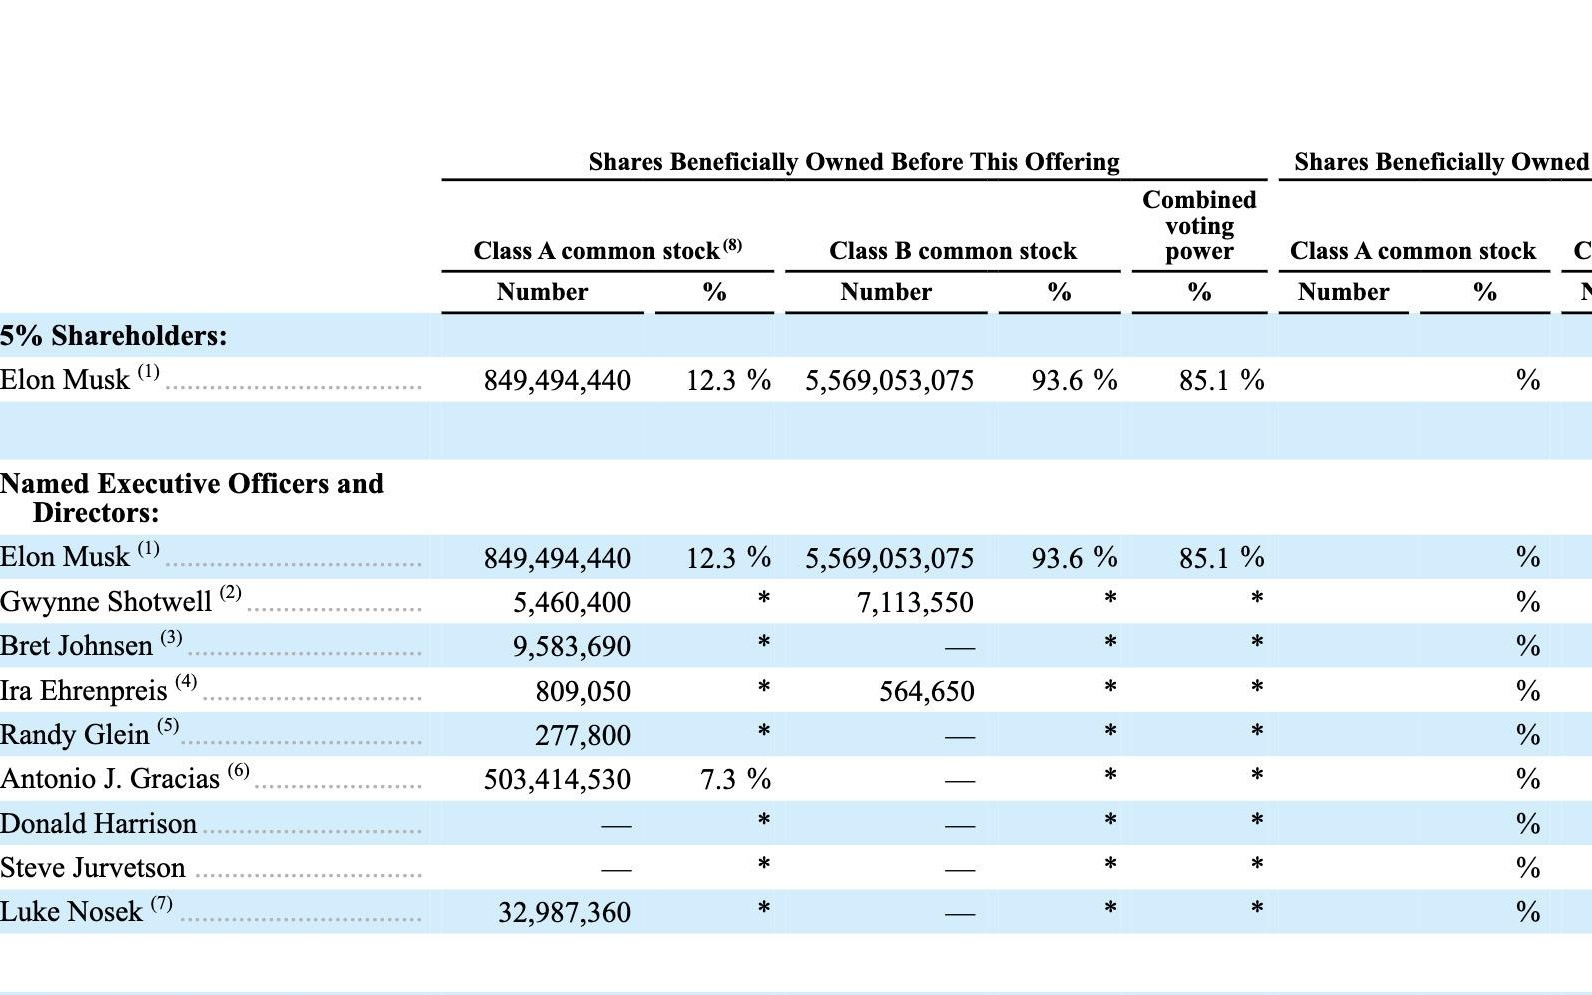1592x995 pixels.
Task: Select the "Class A common stock (8)" column header
Action: [608, 249]
